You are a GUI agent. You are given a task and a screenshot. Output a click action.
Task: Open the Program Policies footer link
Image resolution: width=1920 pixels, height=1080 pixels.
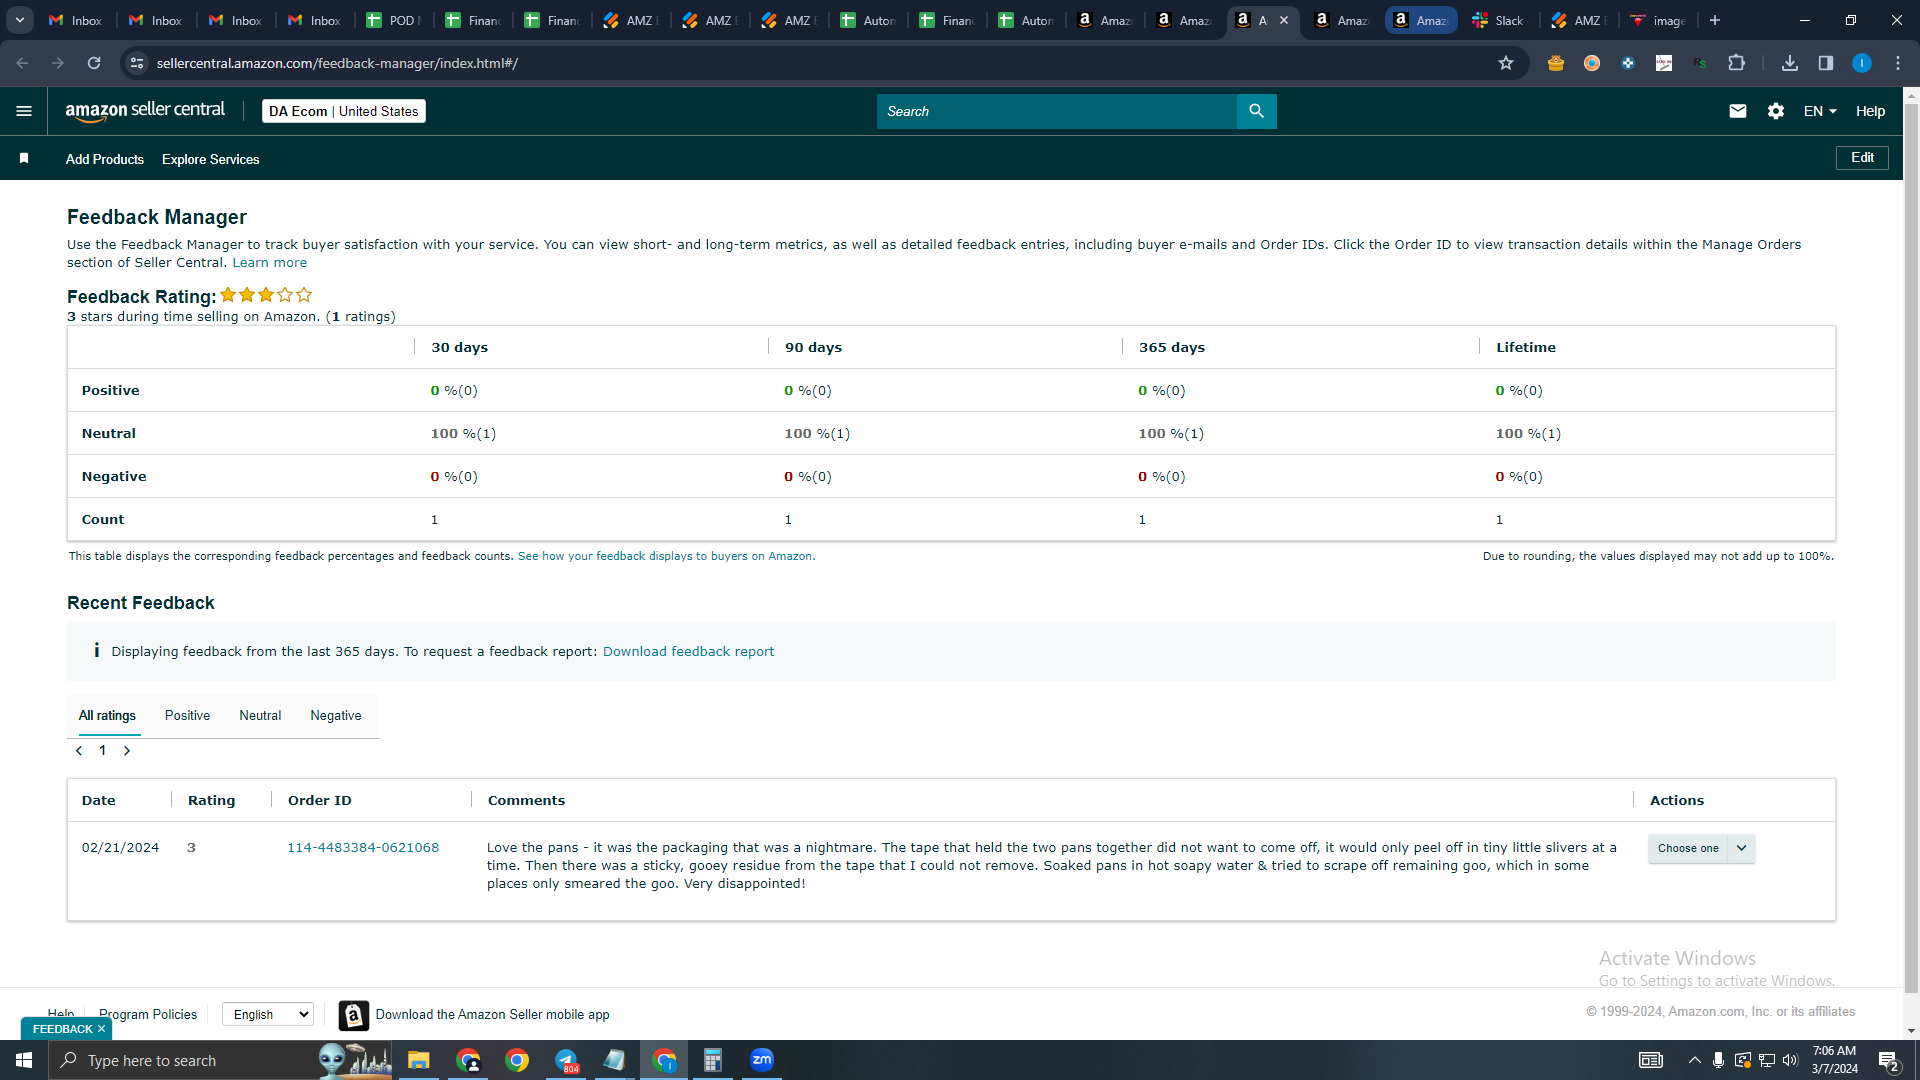[148, 1014]
